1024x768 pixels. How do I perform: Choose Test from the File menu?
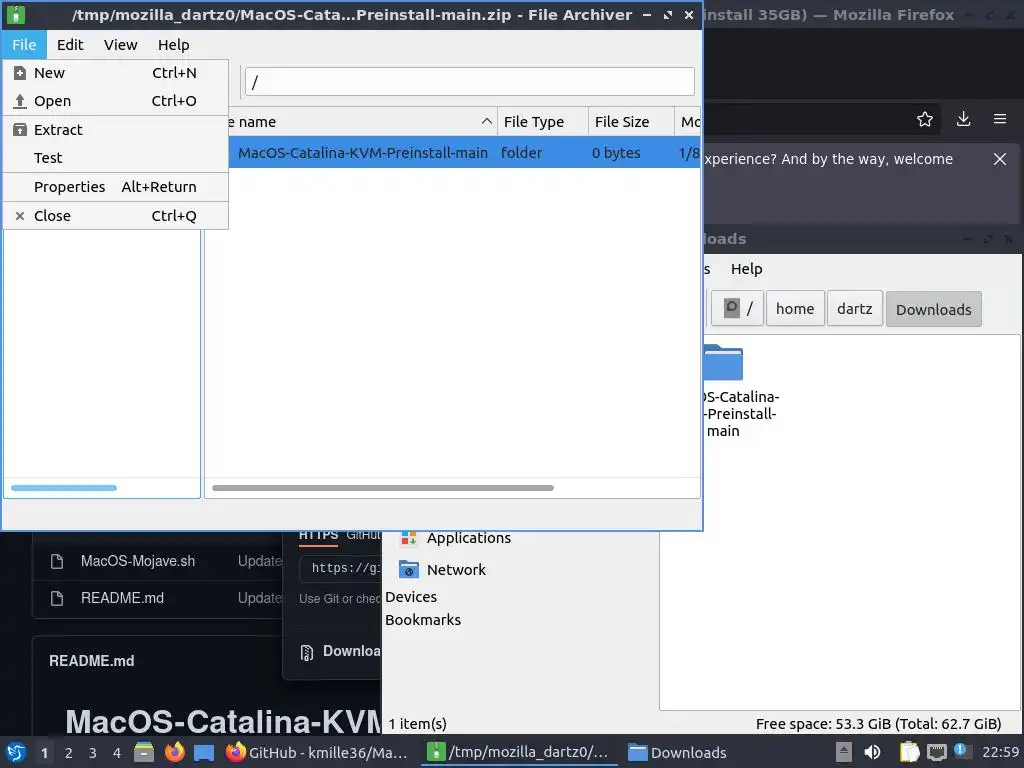tap(116, 158)
